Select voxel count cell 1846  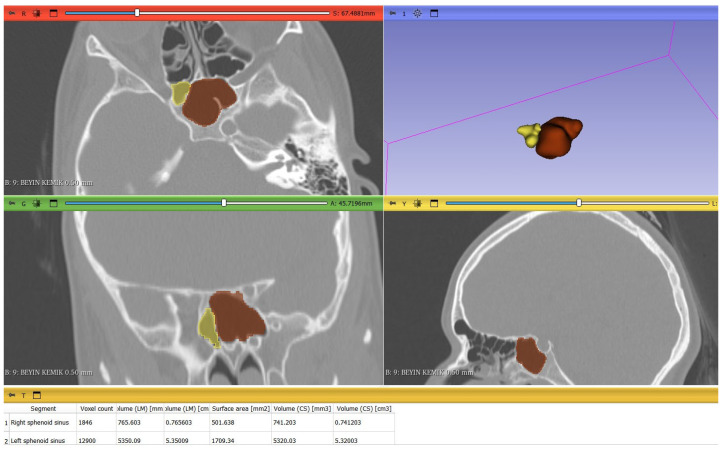coord(96,422)
